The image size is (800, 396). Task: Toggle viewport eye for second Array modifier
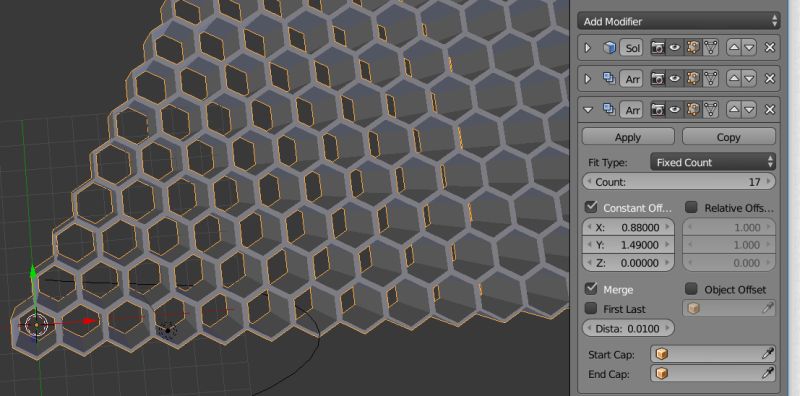coord(675,109)
